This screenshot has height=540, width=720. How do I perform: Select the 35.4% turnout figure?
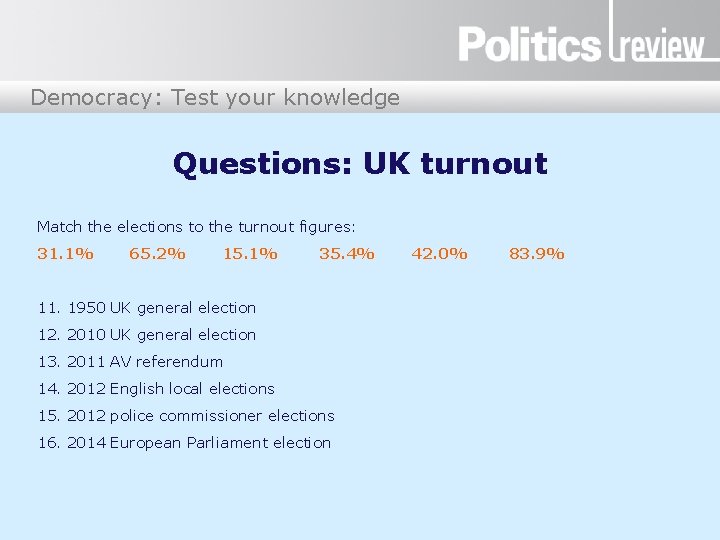347,253
